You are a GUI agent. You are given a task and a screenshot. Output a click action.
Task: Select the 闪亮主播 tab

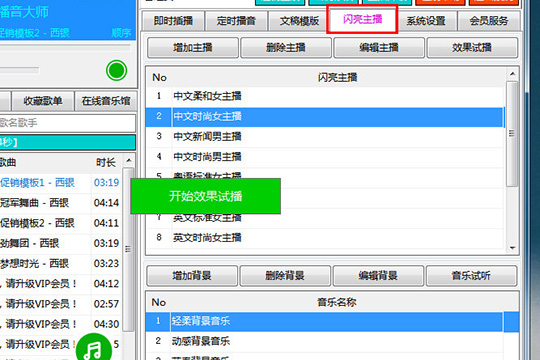pos(362,19)
